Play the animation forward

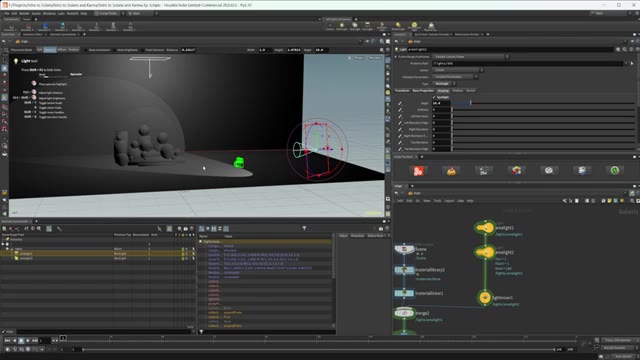pos(28,340)
